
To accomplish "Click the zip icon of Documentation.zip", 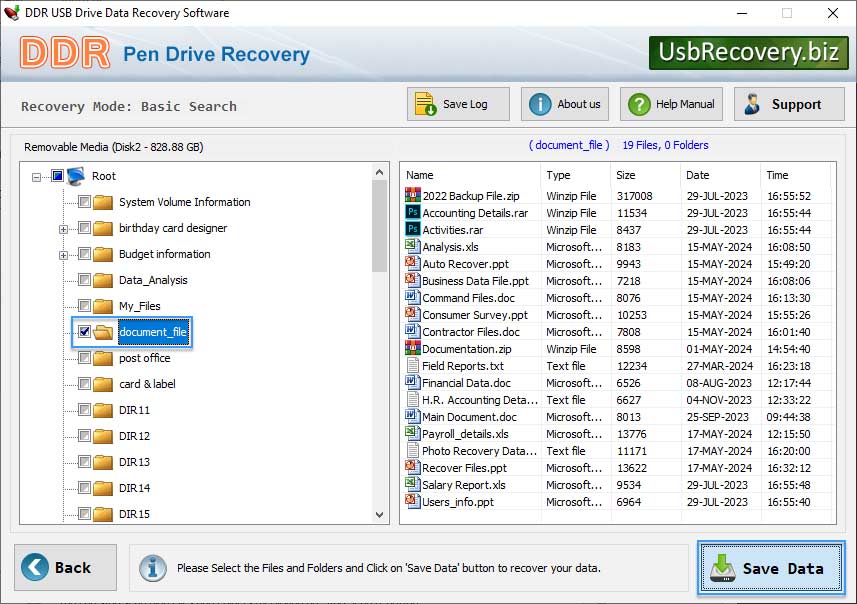I will pyautogui.click(x=413, y=347).
